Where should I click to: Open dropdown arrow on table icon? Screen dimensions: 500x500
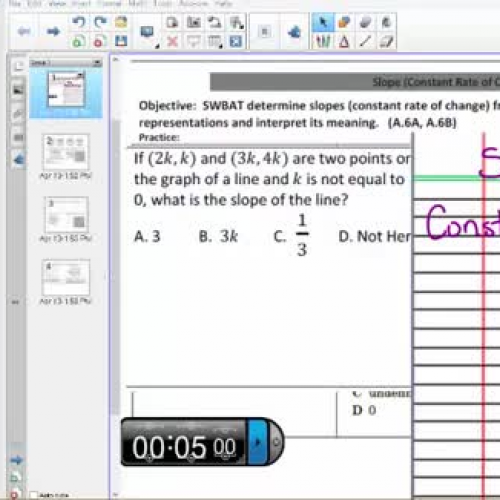point(221,46)
